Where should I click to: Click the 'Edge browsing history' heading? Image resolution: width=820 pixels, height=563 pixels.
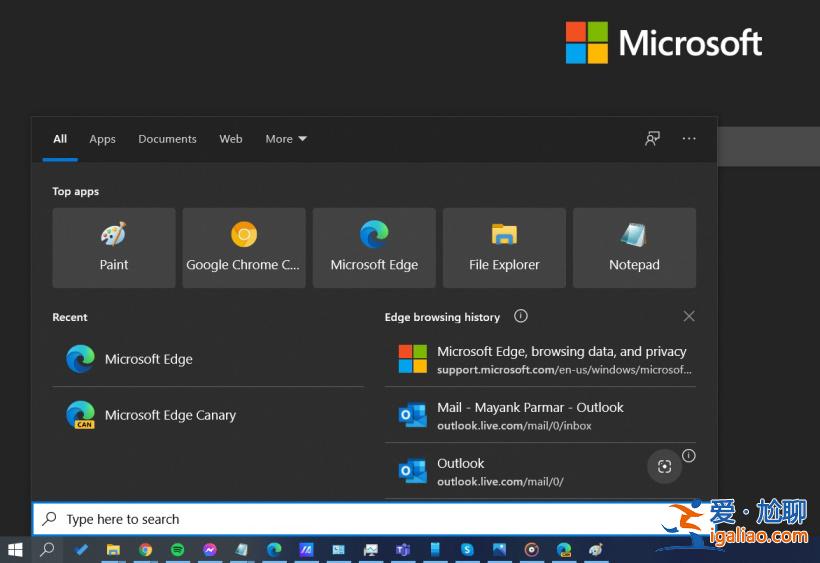(x=442, y=317)
